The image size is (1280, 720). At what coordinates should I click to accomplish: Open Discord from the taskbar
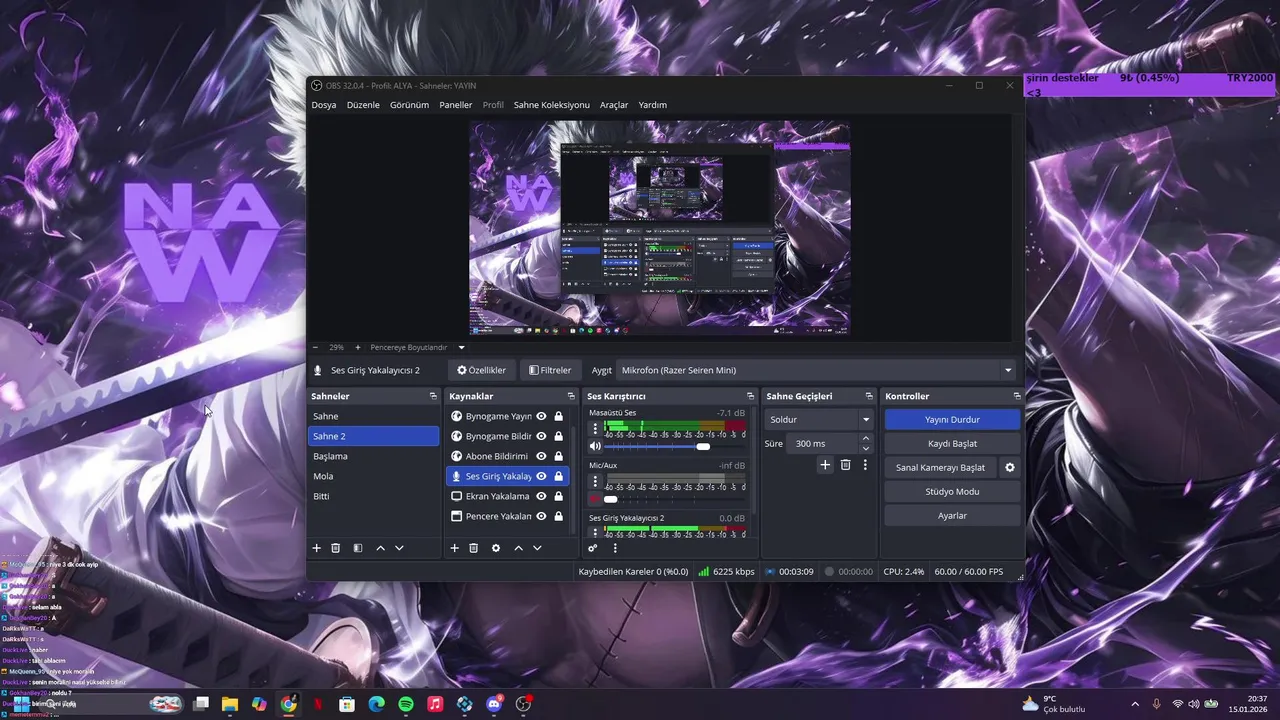pyautogui.click(x=494, y=704)
